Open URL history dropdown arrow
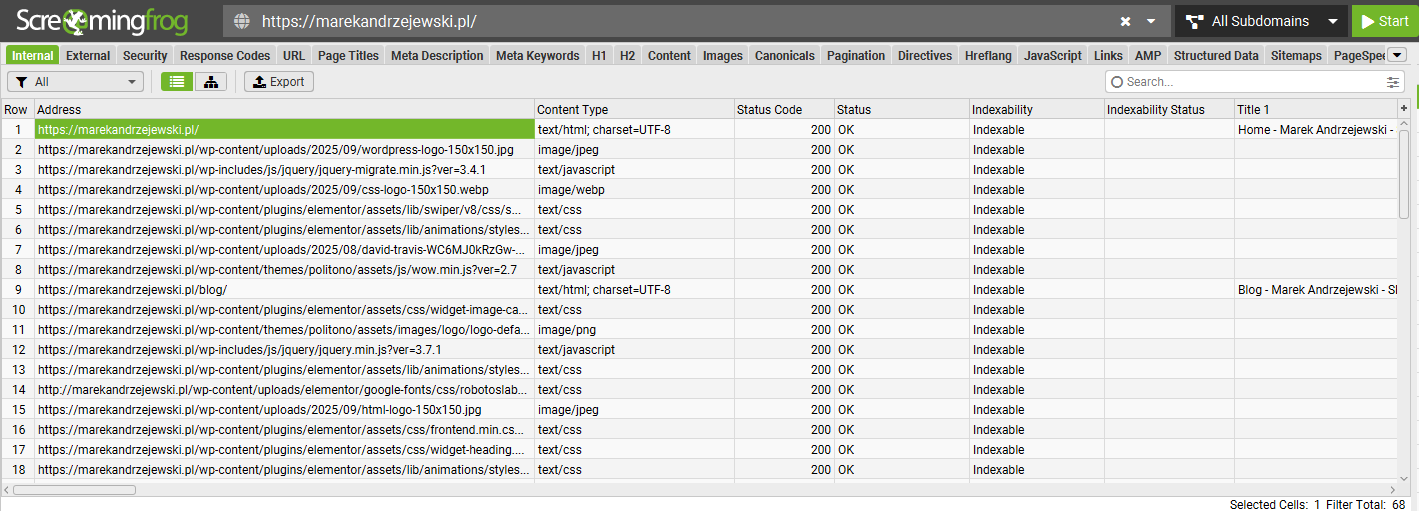This screenshot has height=511, width=1419. (x=1151, y=21)
